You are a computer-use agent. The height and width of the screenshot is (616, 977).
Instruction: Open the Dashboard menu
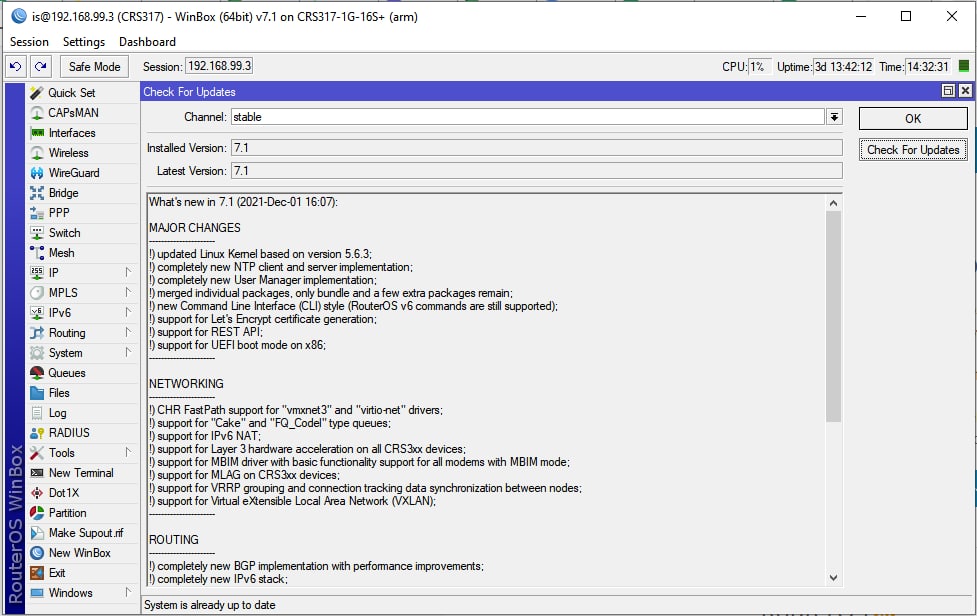click(x=147, y=42)
